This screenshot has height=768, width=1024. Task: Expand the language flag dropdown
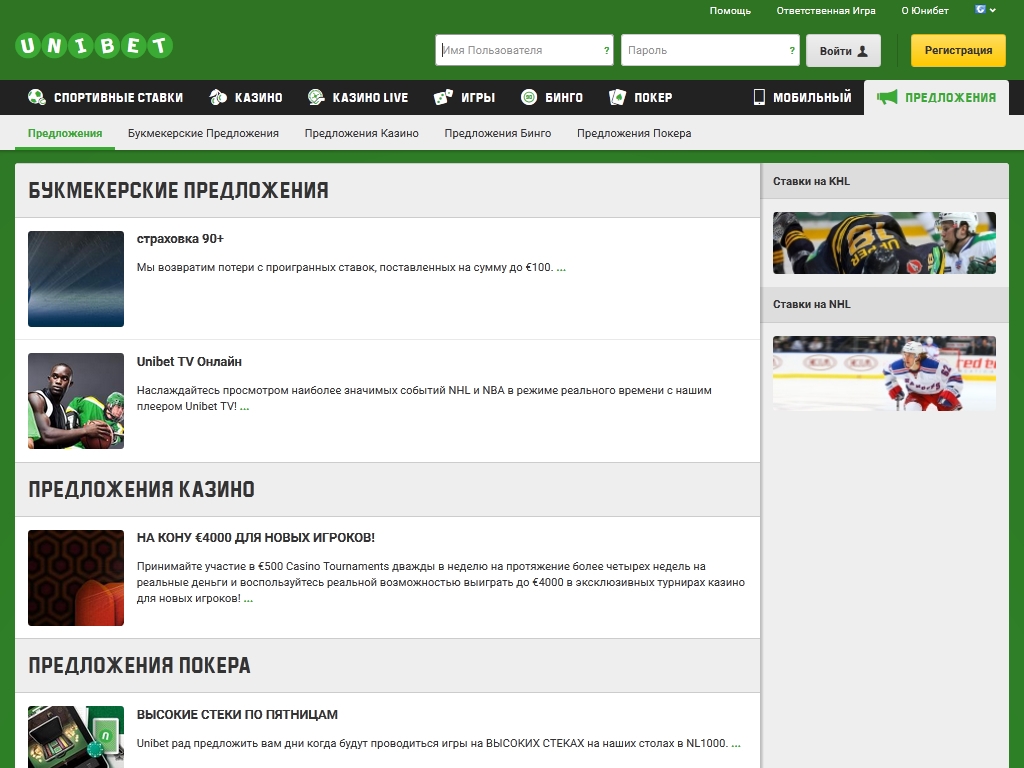coord(986,10)
